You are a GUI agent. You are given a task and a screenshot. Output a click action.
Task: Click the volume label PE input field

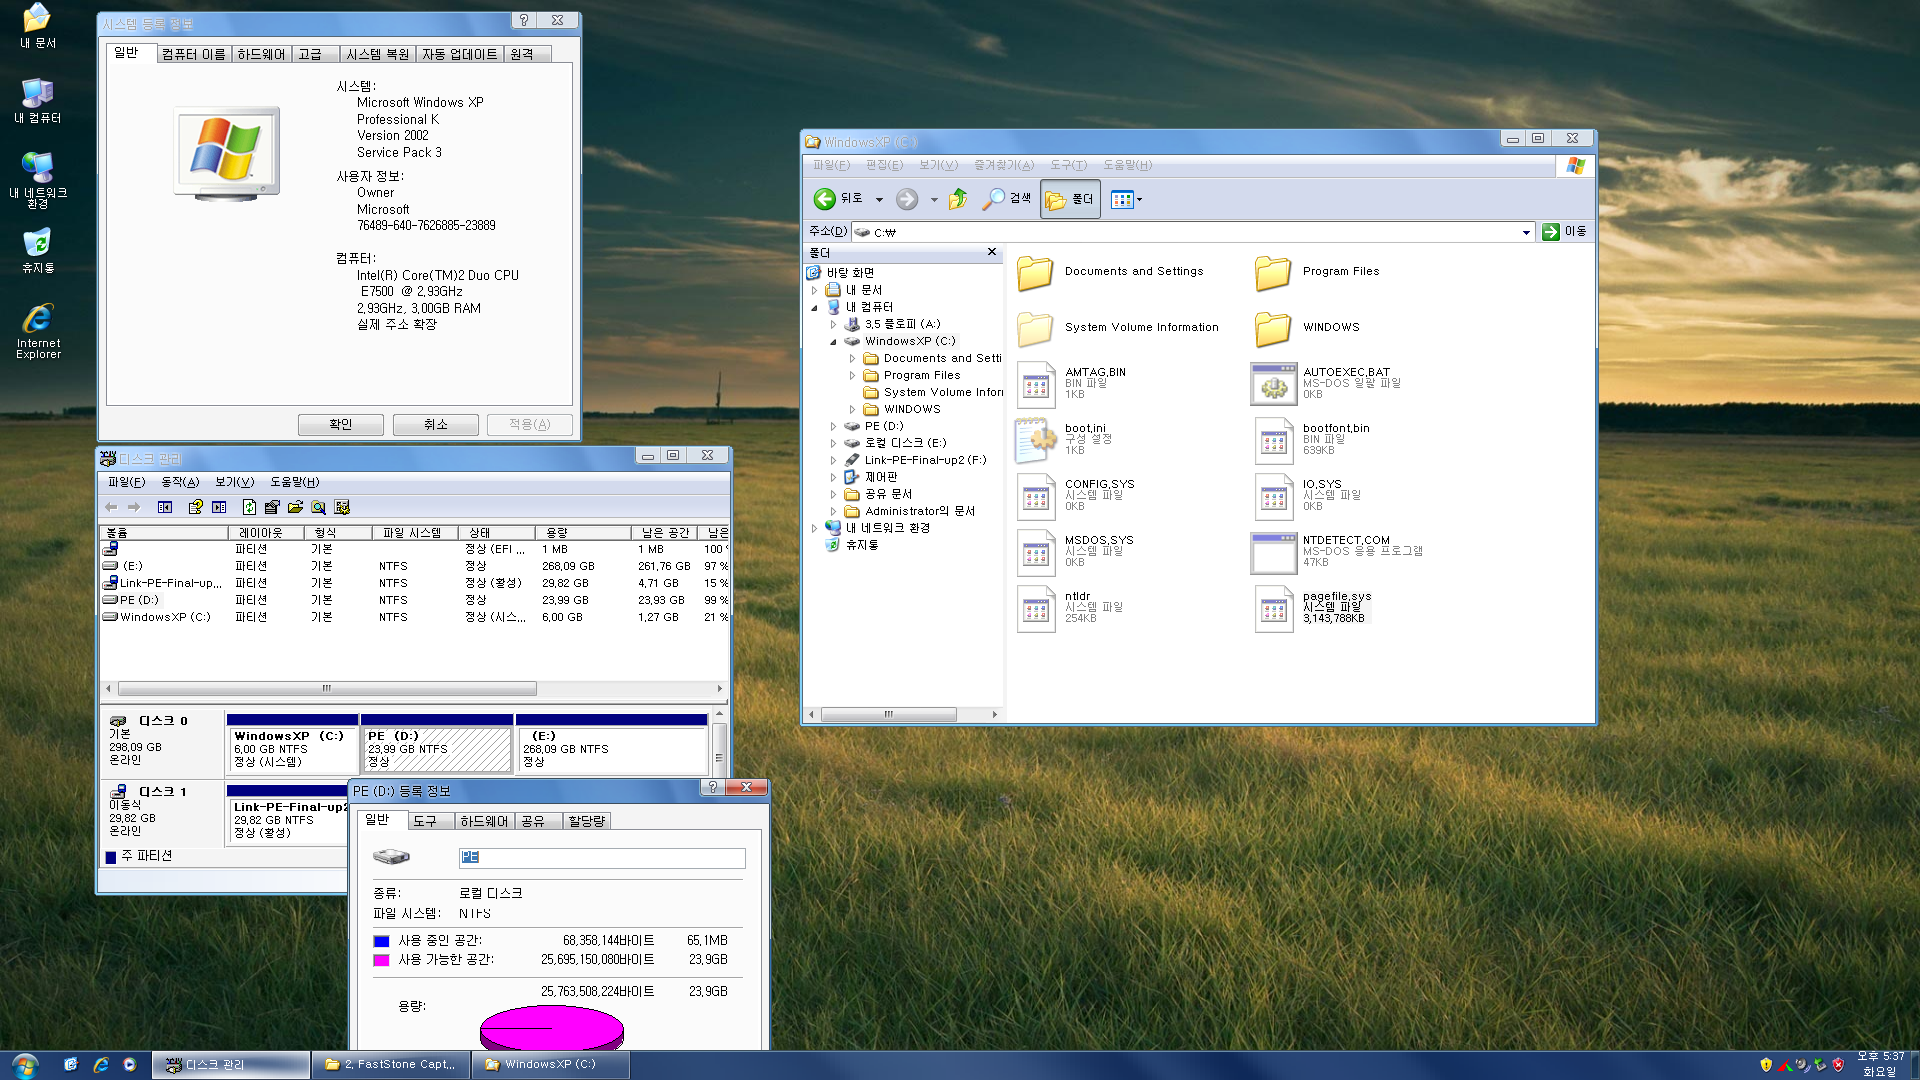point(602,858)
